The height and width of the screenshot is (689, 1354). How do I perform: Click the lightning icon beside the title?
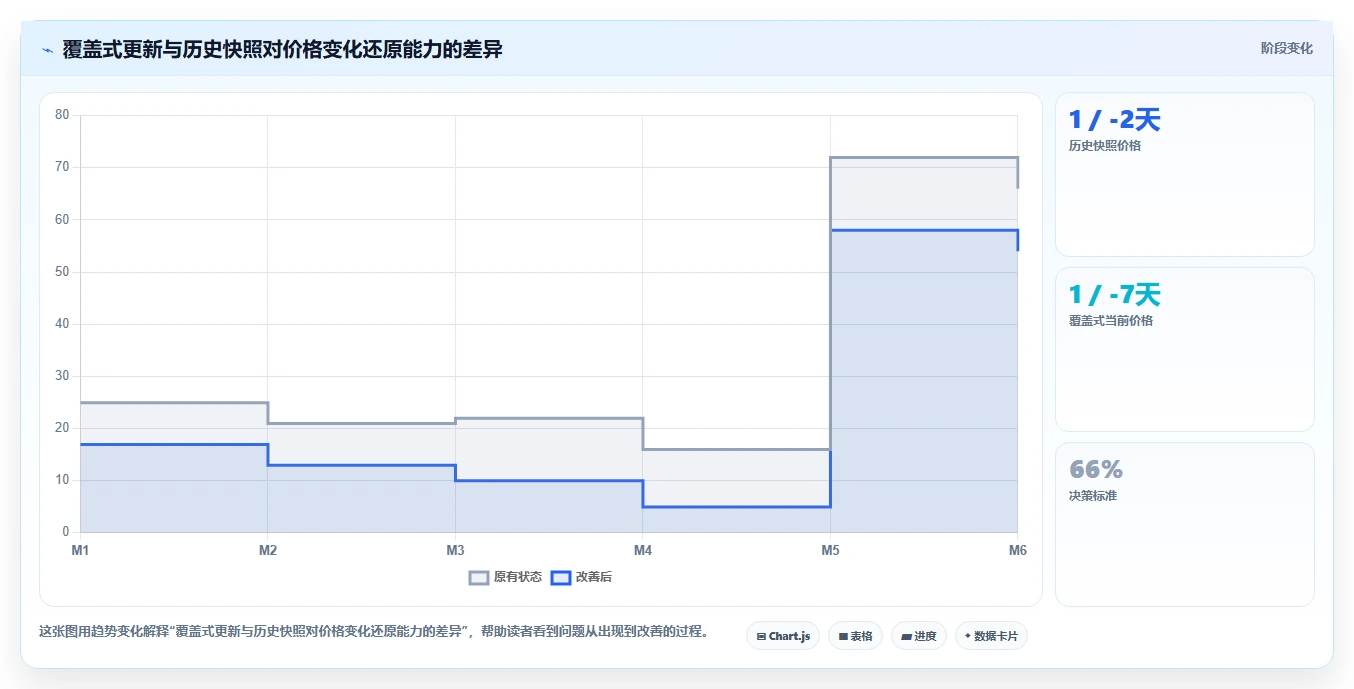(x=47, y=50)
